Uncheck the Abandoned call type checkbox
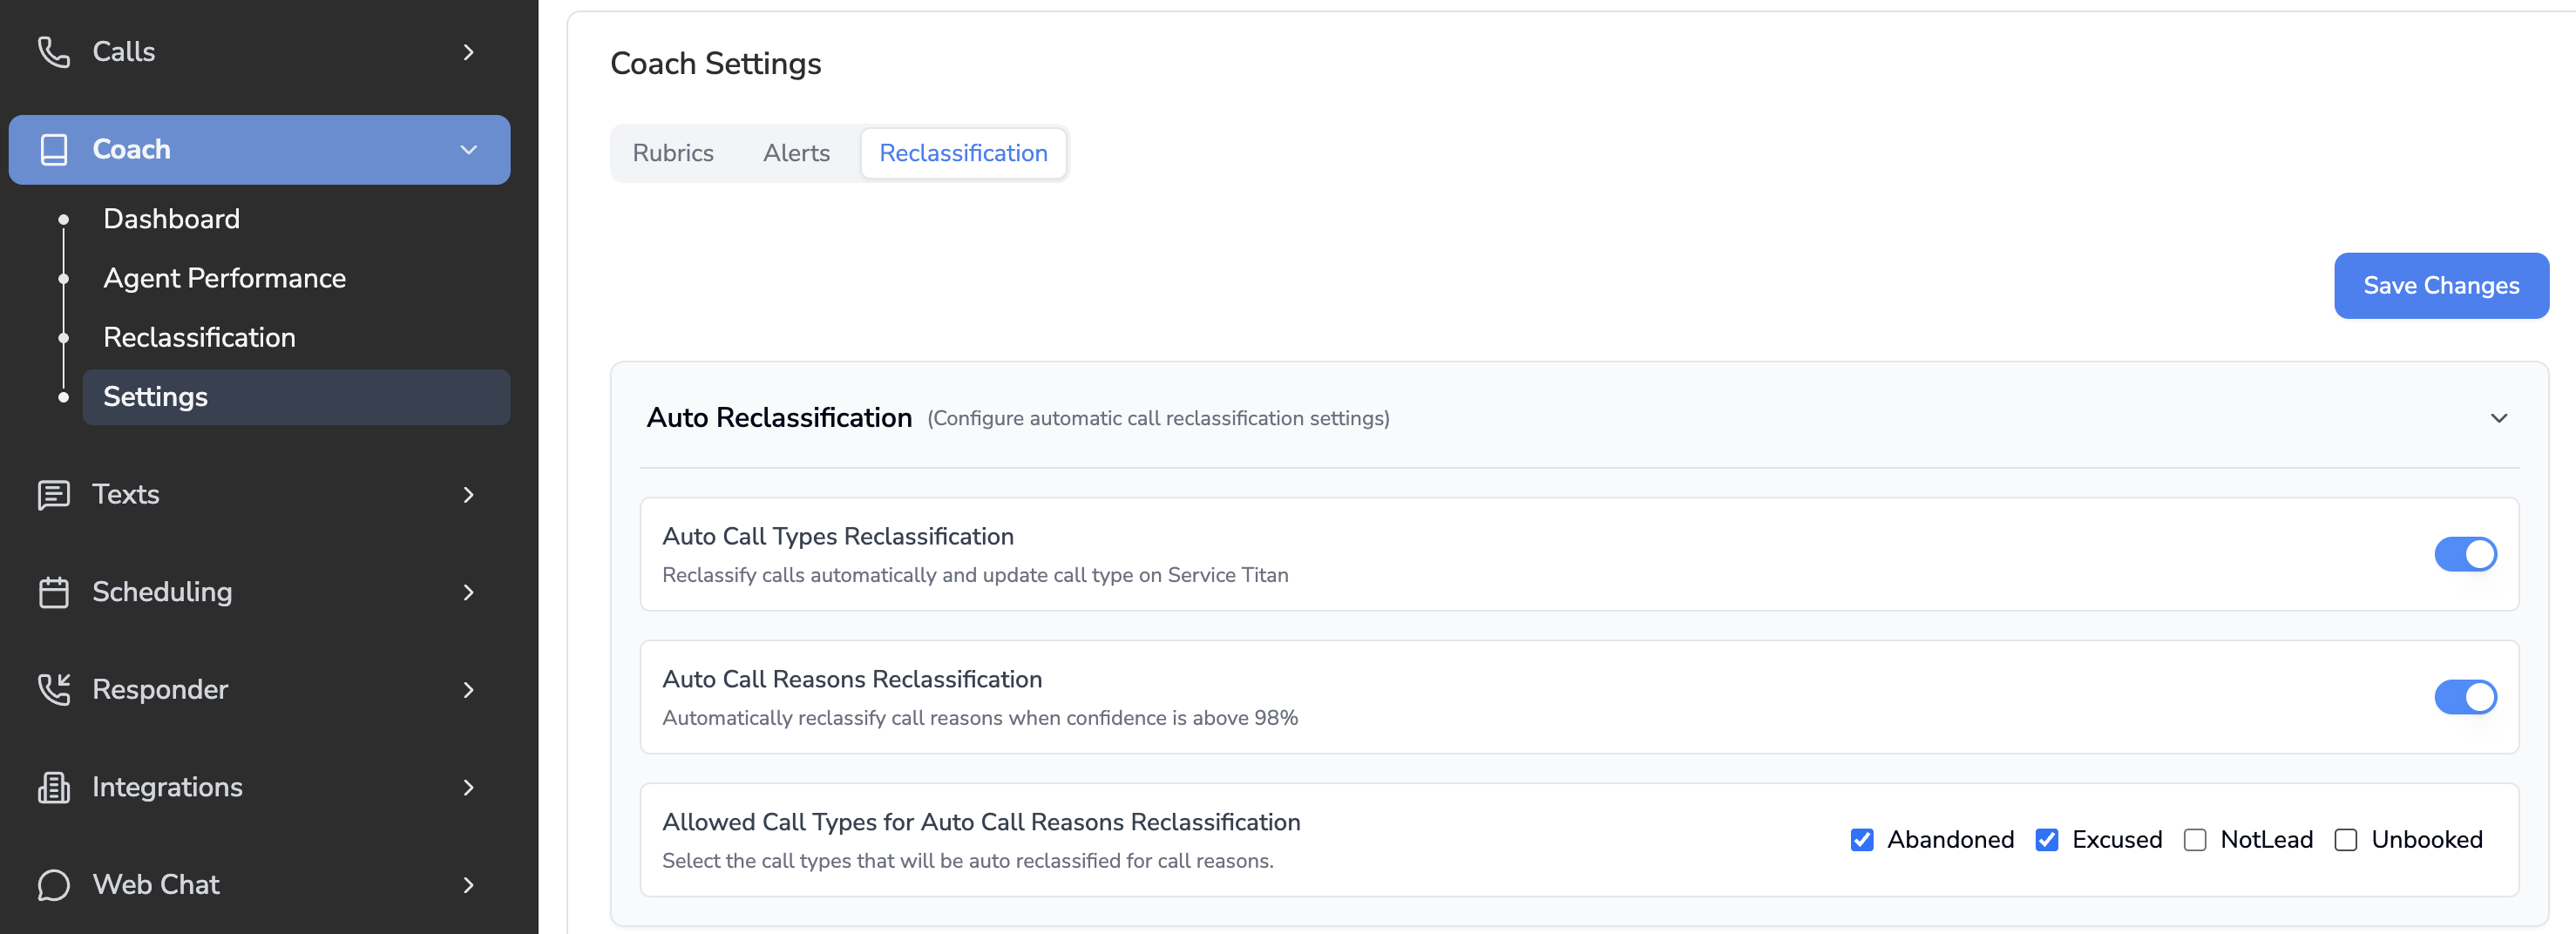This screenshot has width=2576, height=934. (x=1861, y=840)
